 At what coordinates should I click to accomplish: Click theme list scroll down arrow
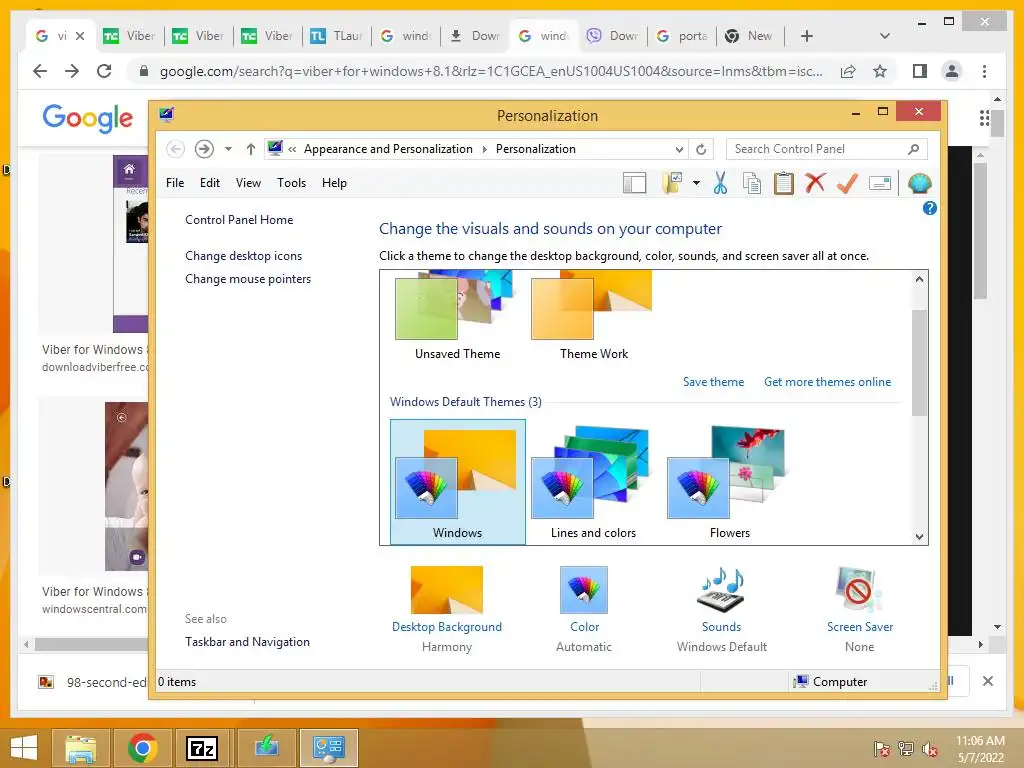919,537
